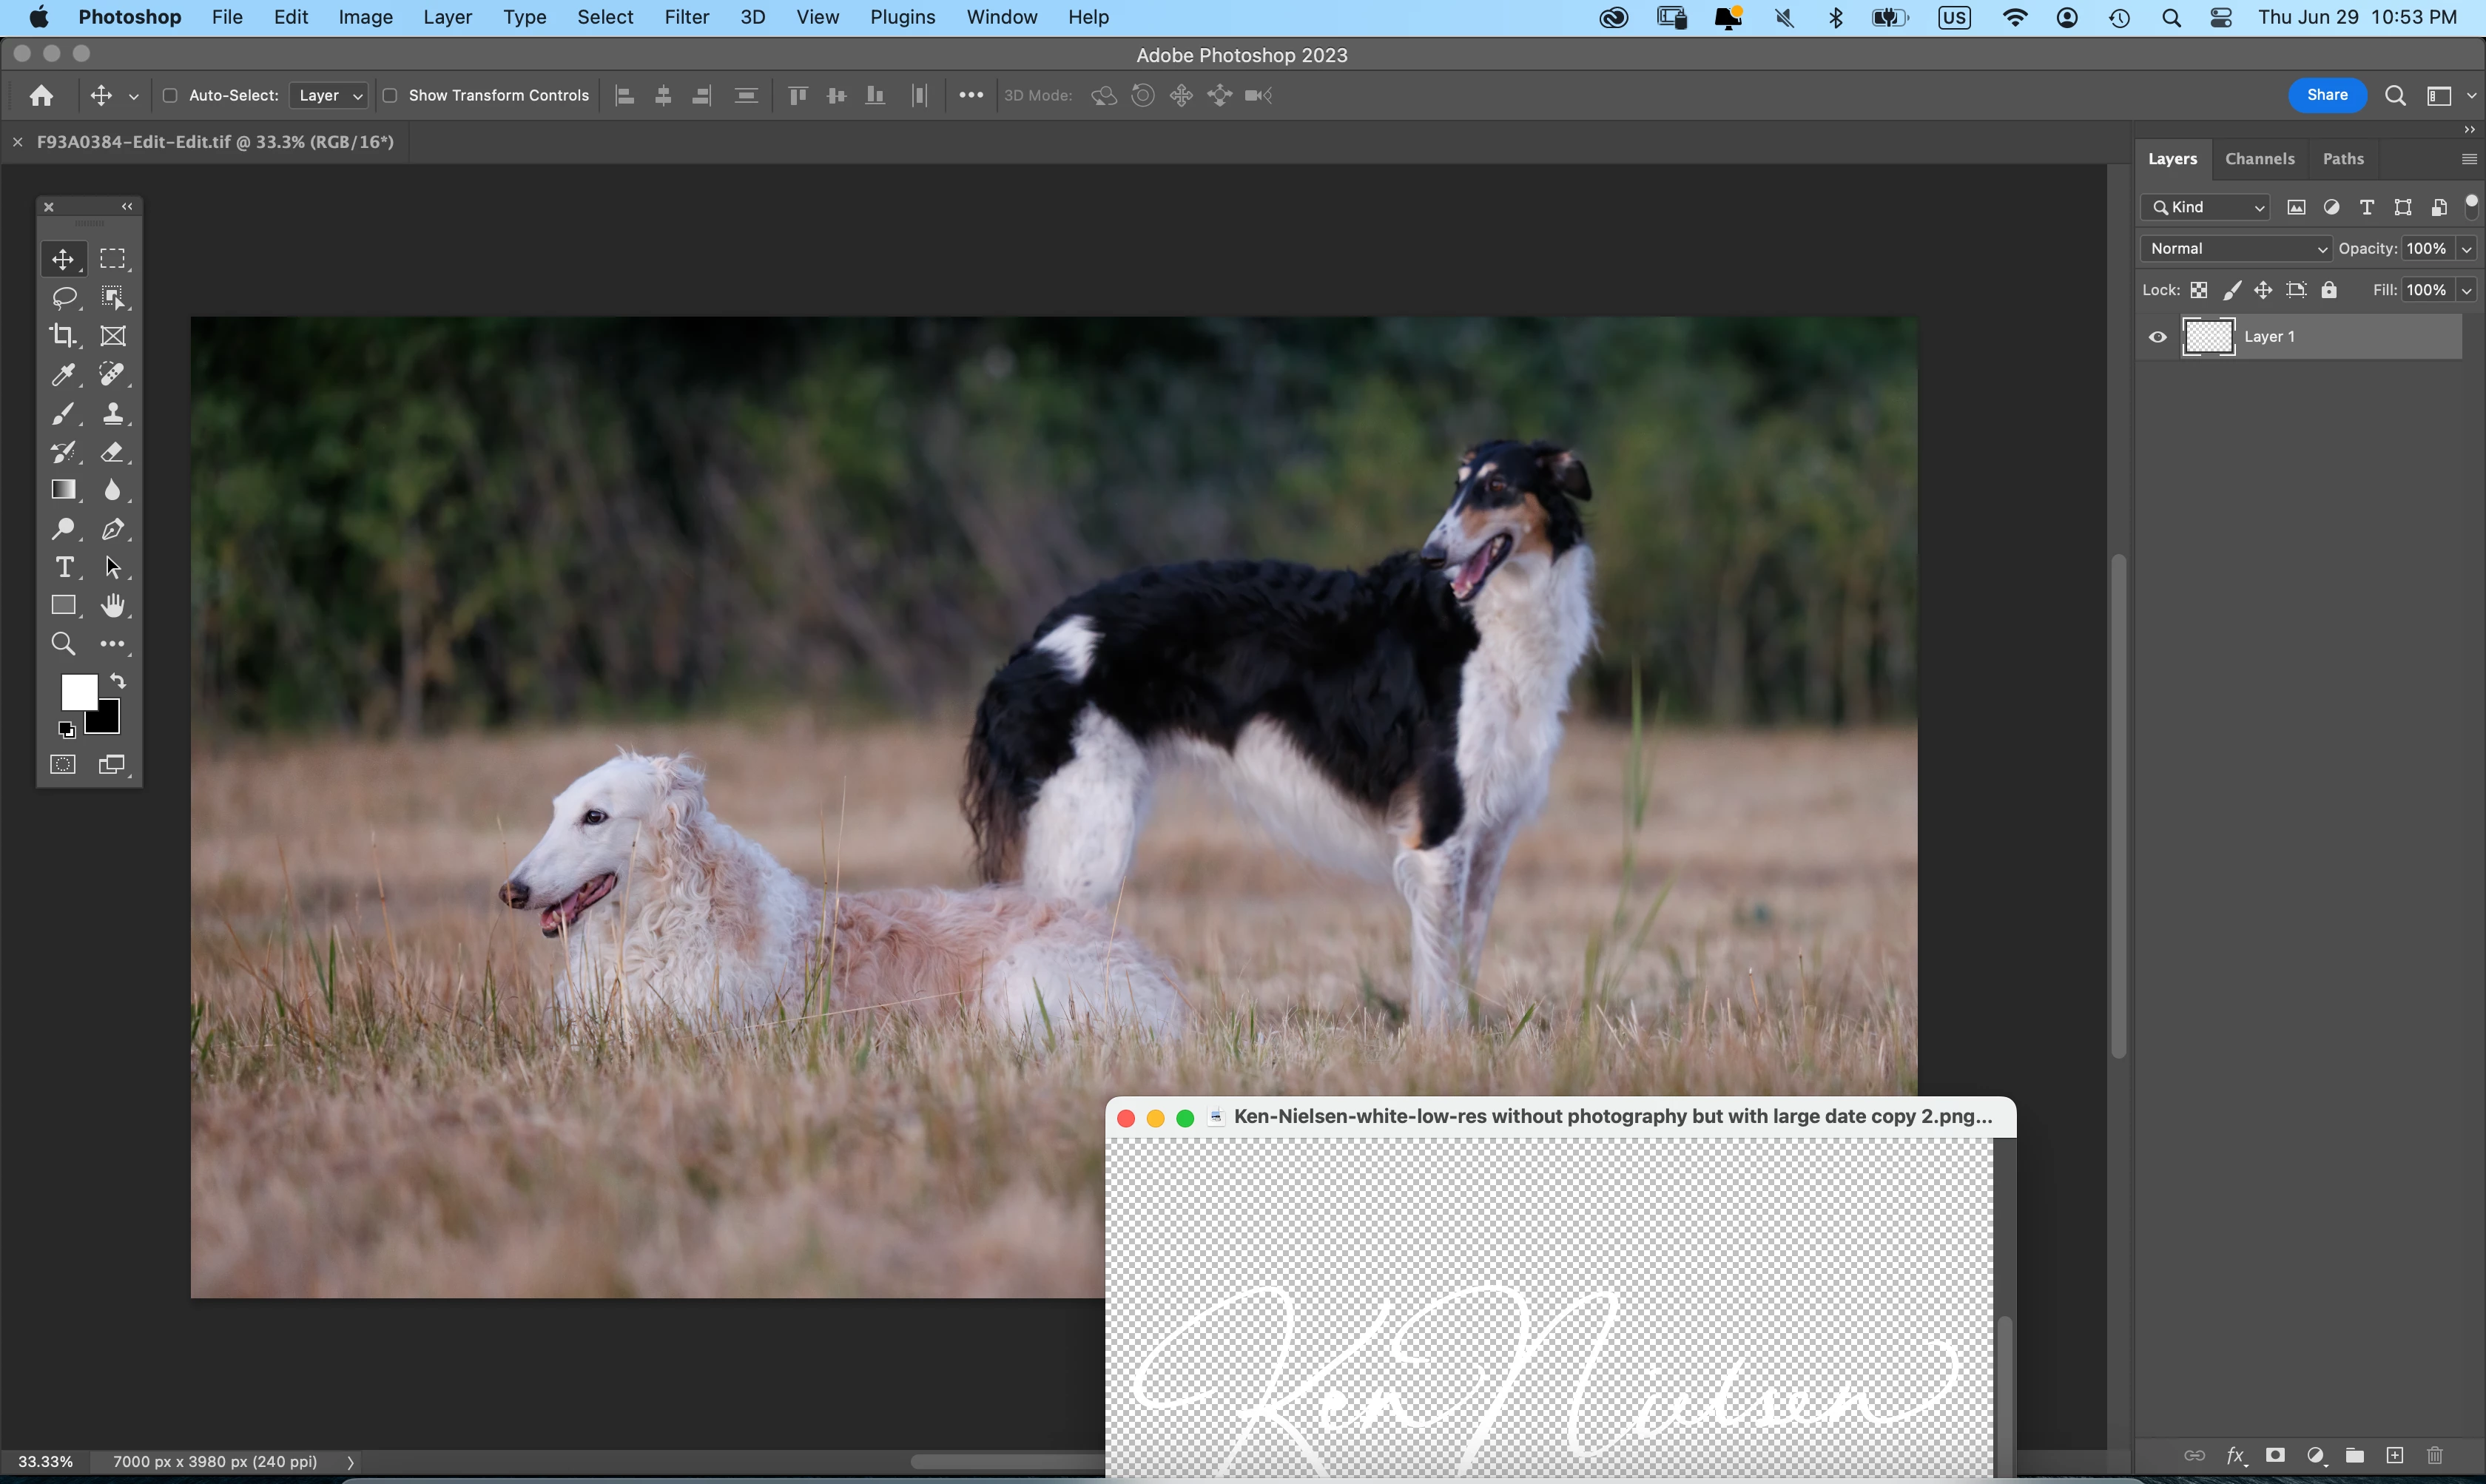Open the Opacity value dropdown arrow

click(2466, 248)
